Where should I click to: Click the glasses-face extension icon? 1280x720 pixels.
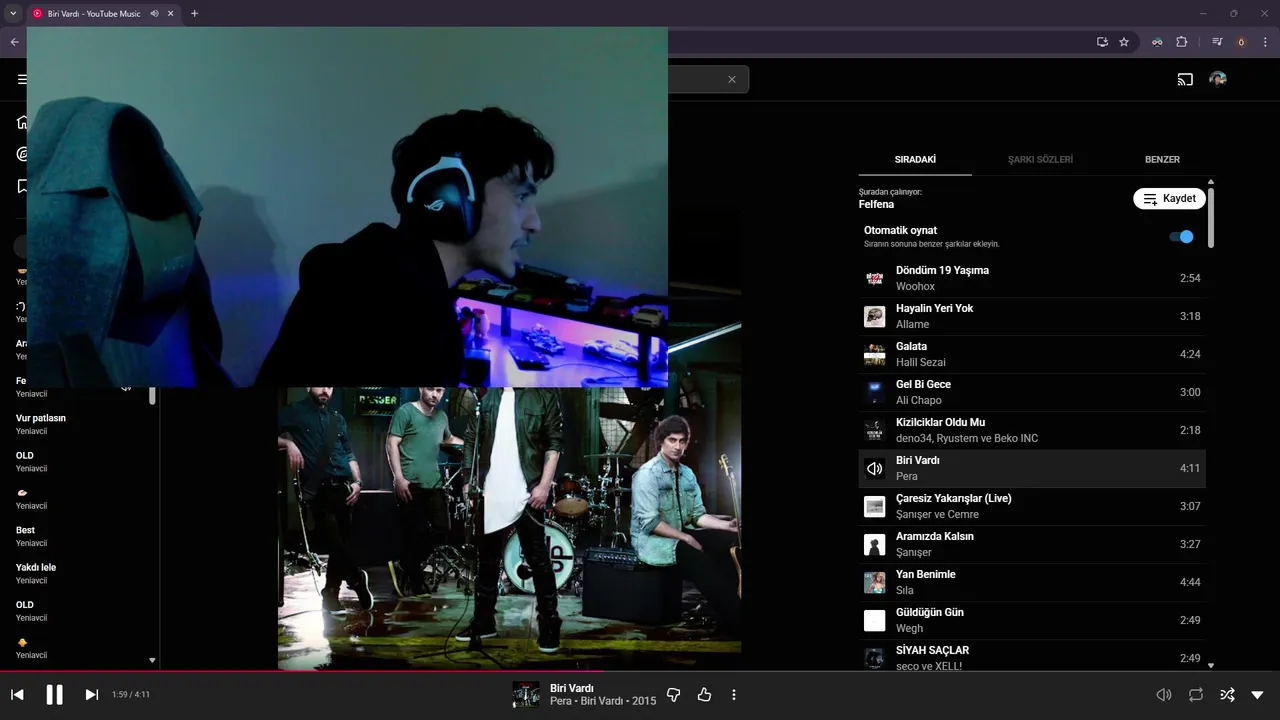(x=1157, y=42)
